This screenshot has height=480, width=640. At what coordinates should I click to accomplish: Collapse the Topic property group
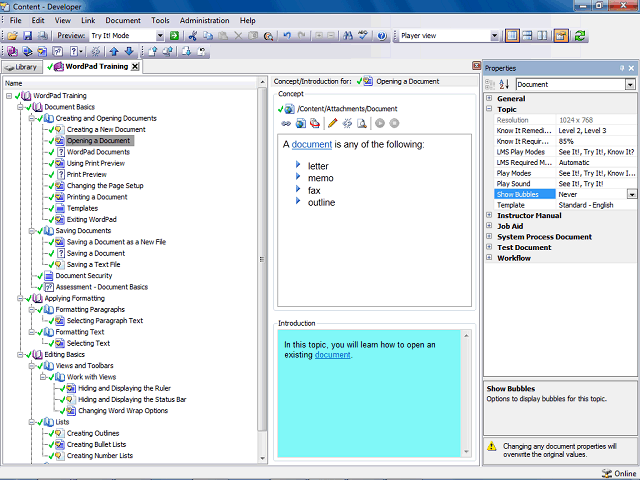(x=489, y=109)
